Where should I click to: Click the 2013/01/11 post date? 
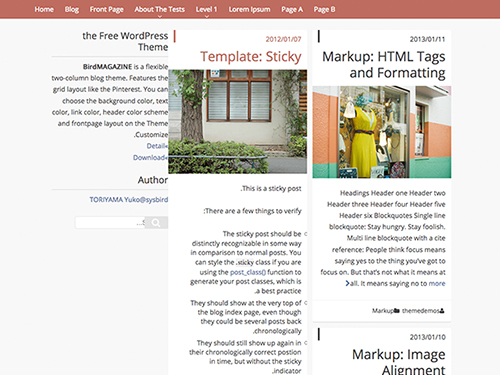tap(428, 39)
